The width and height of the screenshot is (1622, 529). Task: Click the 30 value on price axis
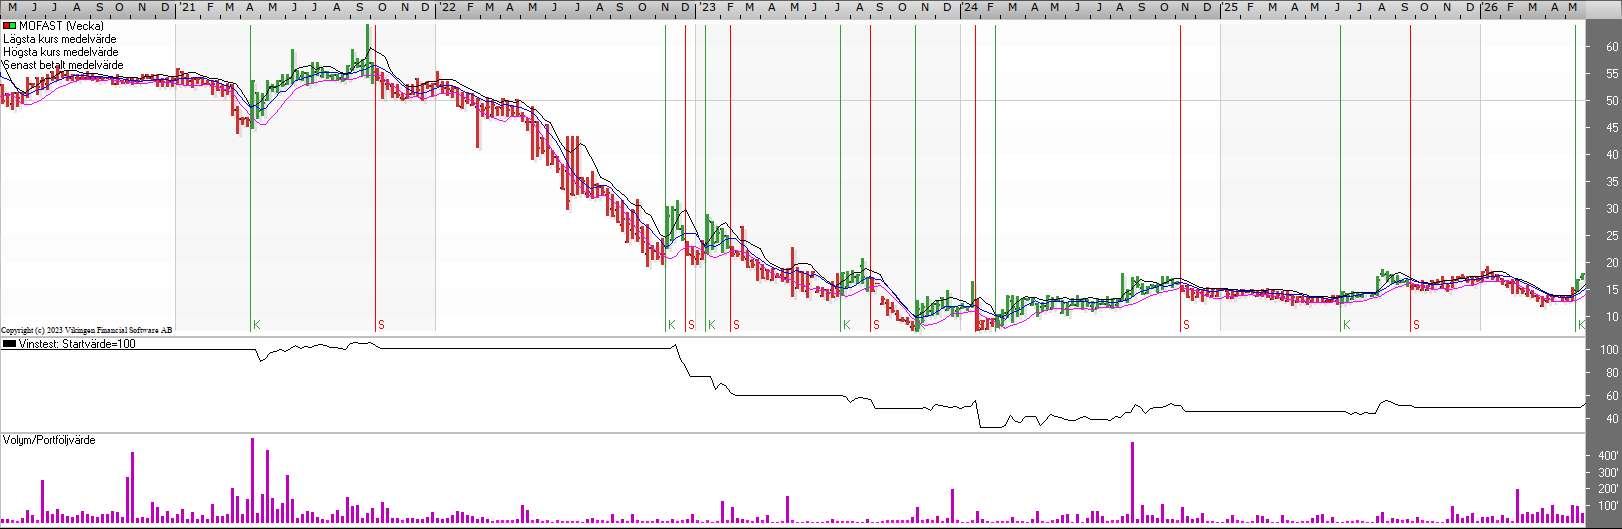click(1613, 209)
